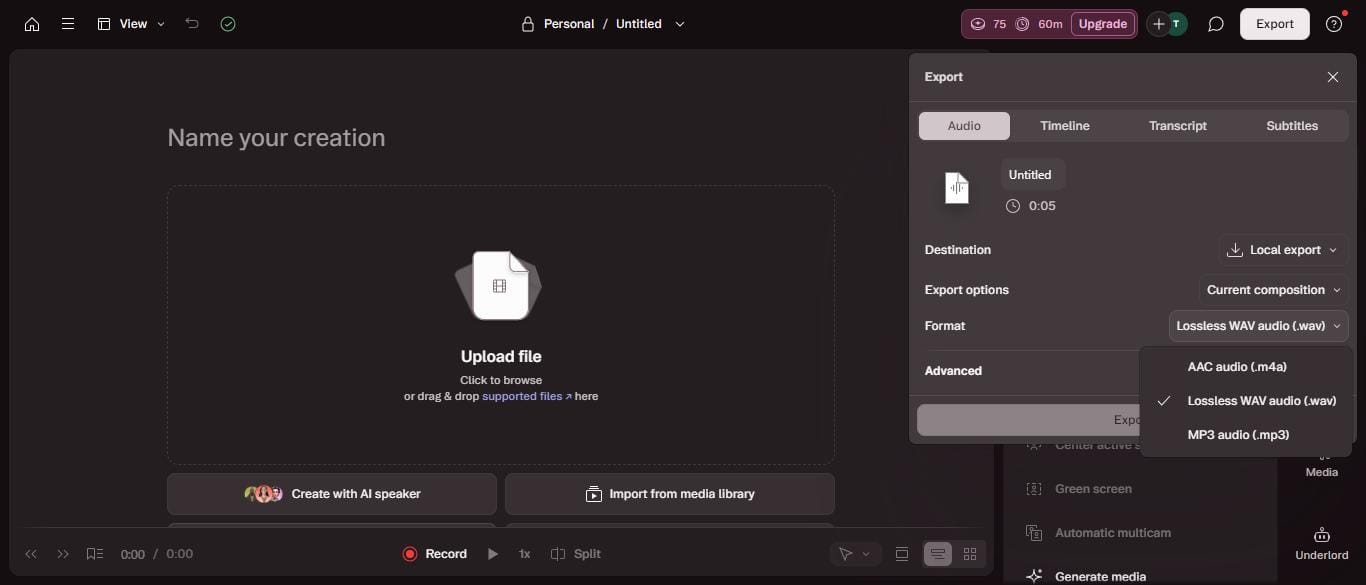Toggle the timeline panel view icon
The width and height of the screenshot is (1366, 585).
point(902,554)
